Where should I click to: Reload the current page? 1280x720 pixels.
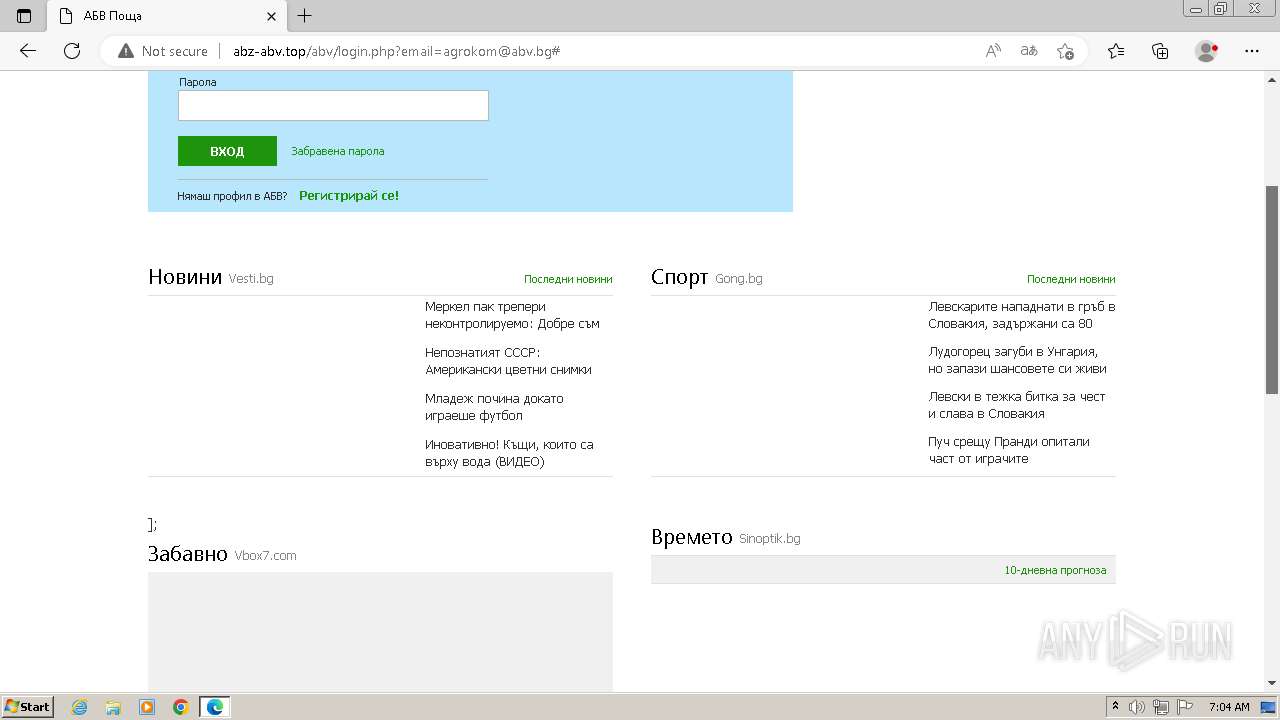point(72,51)
